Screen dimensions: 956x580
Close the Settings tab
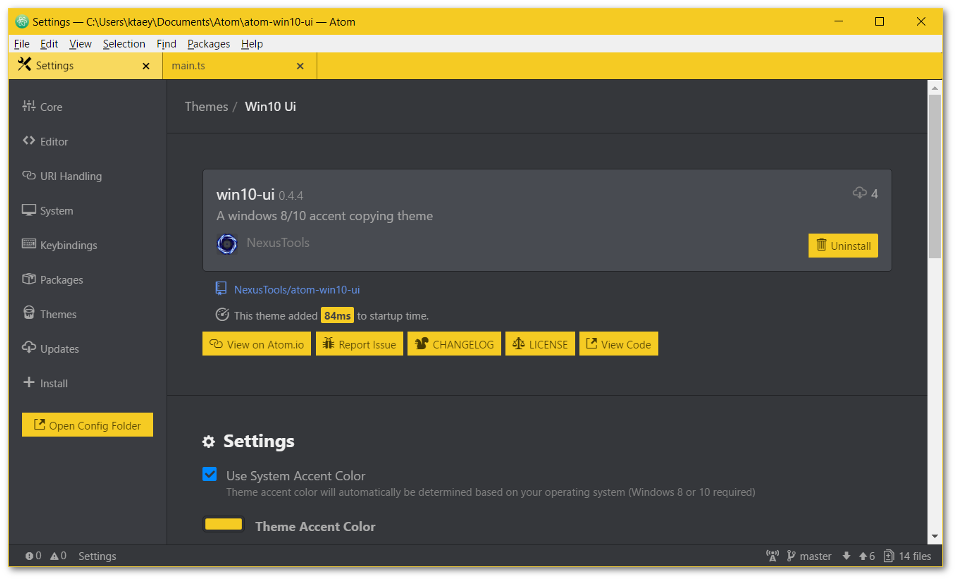146,66
